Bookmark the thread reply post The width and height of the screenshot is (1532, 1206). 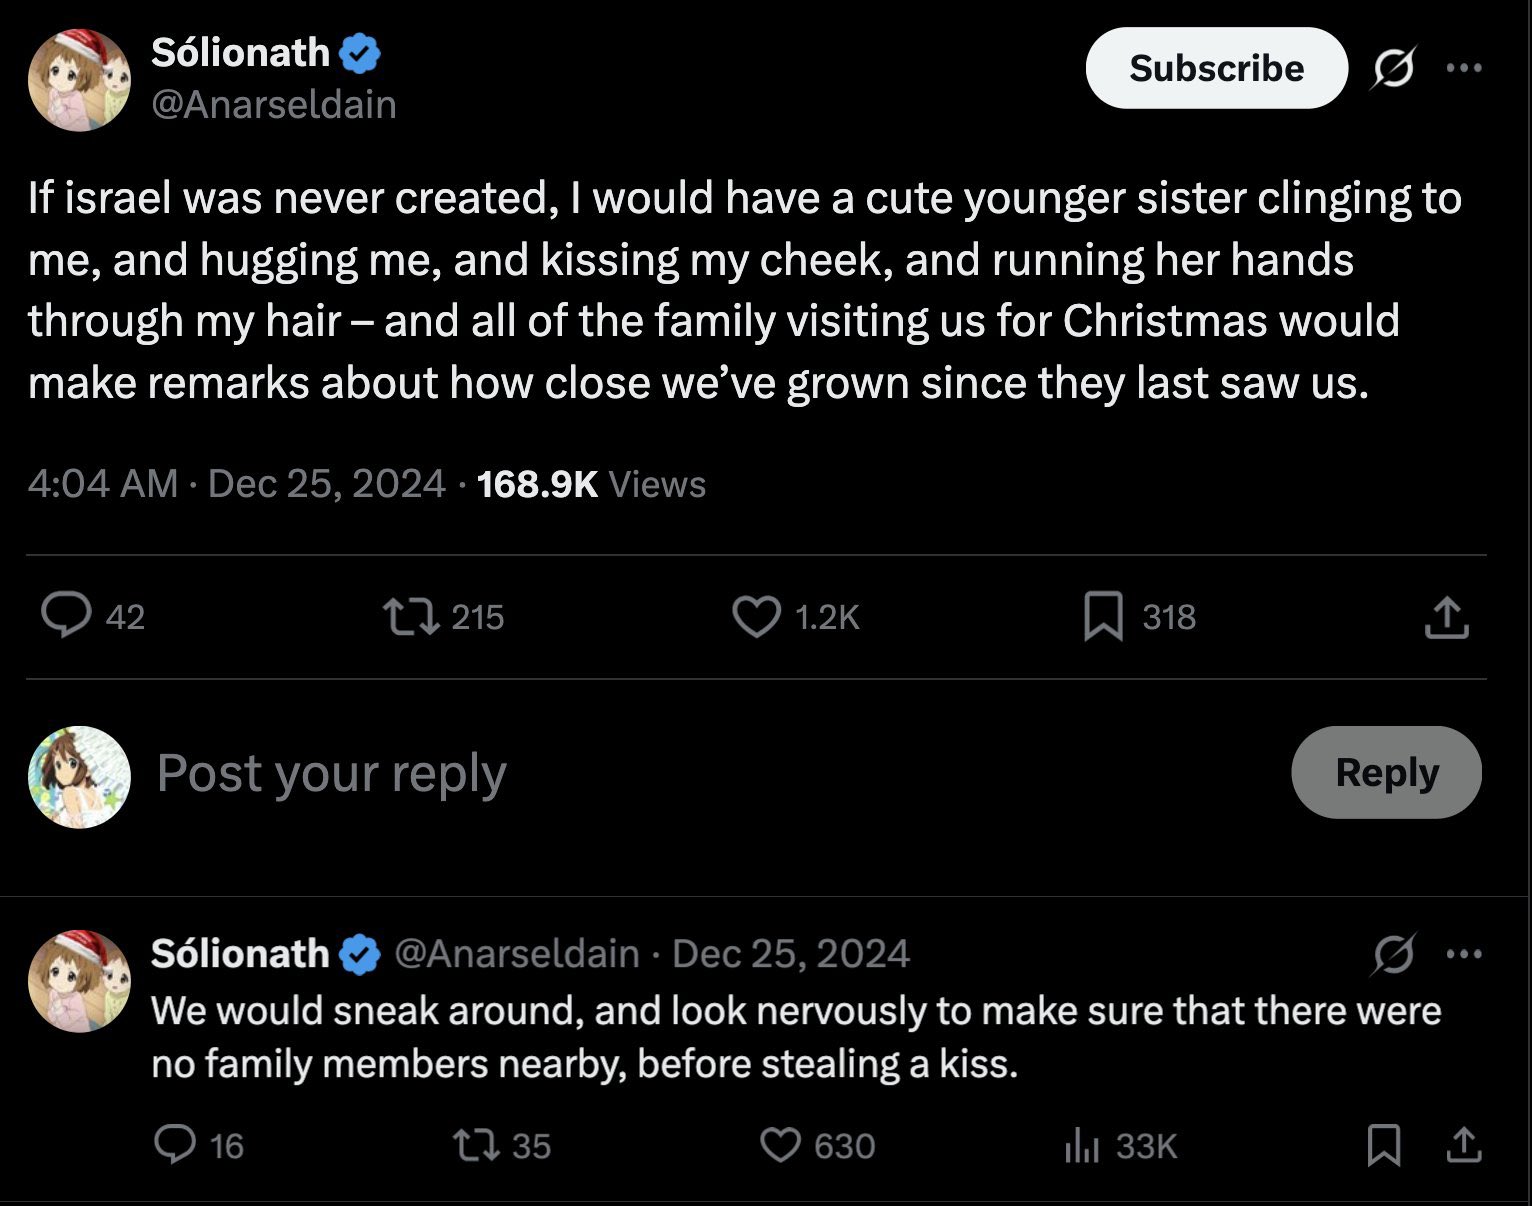coord(1384,1145)
